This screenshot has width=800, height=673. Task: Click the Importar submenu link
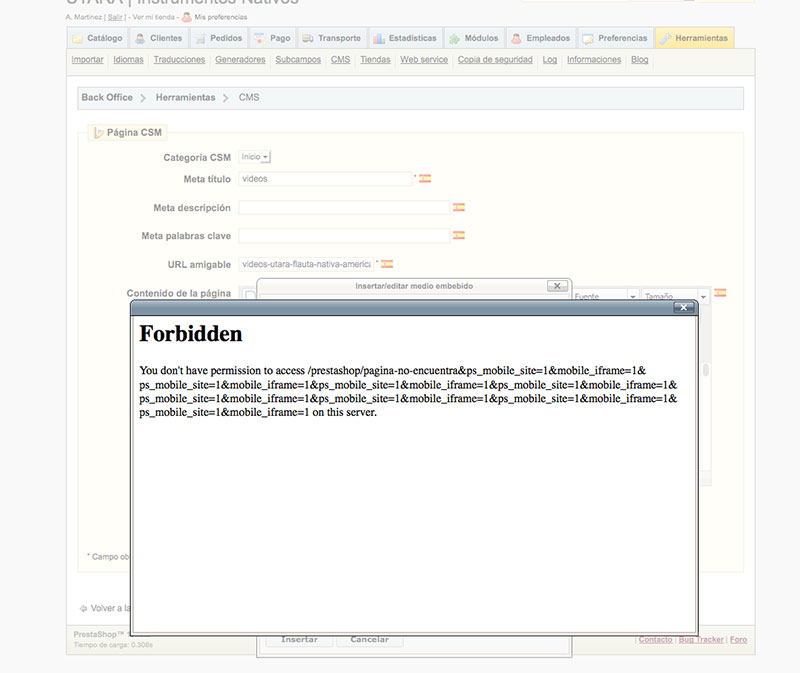pyautogui.click(x=87, y=60)
